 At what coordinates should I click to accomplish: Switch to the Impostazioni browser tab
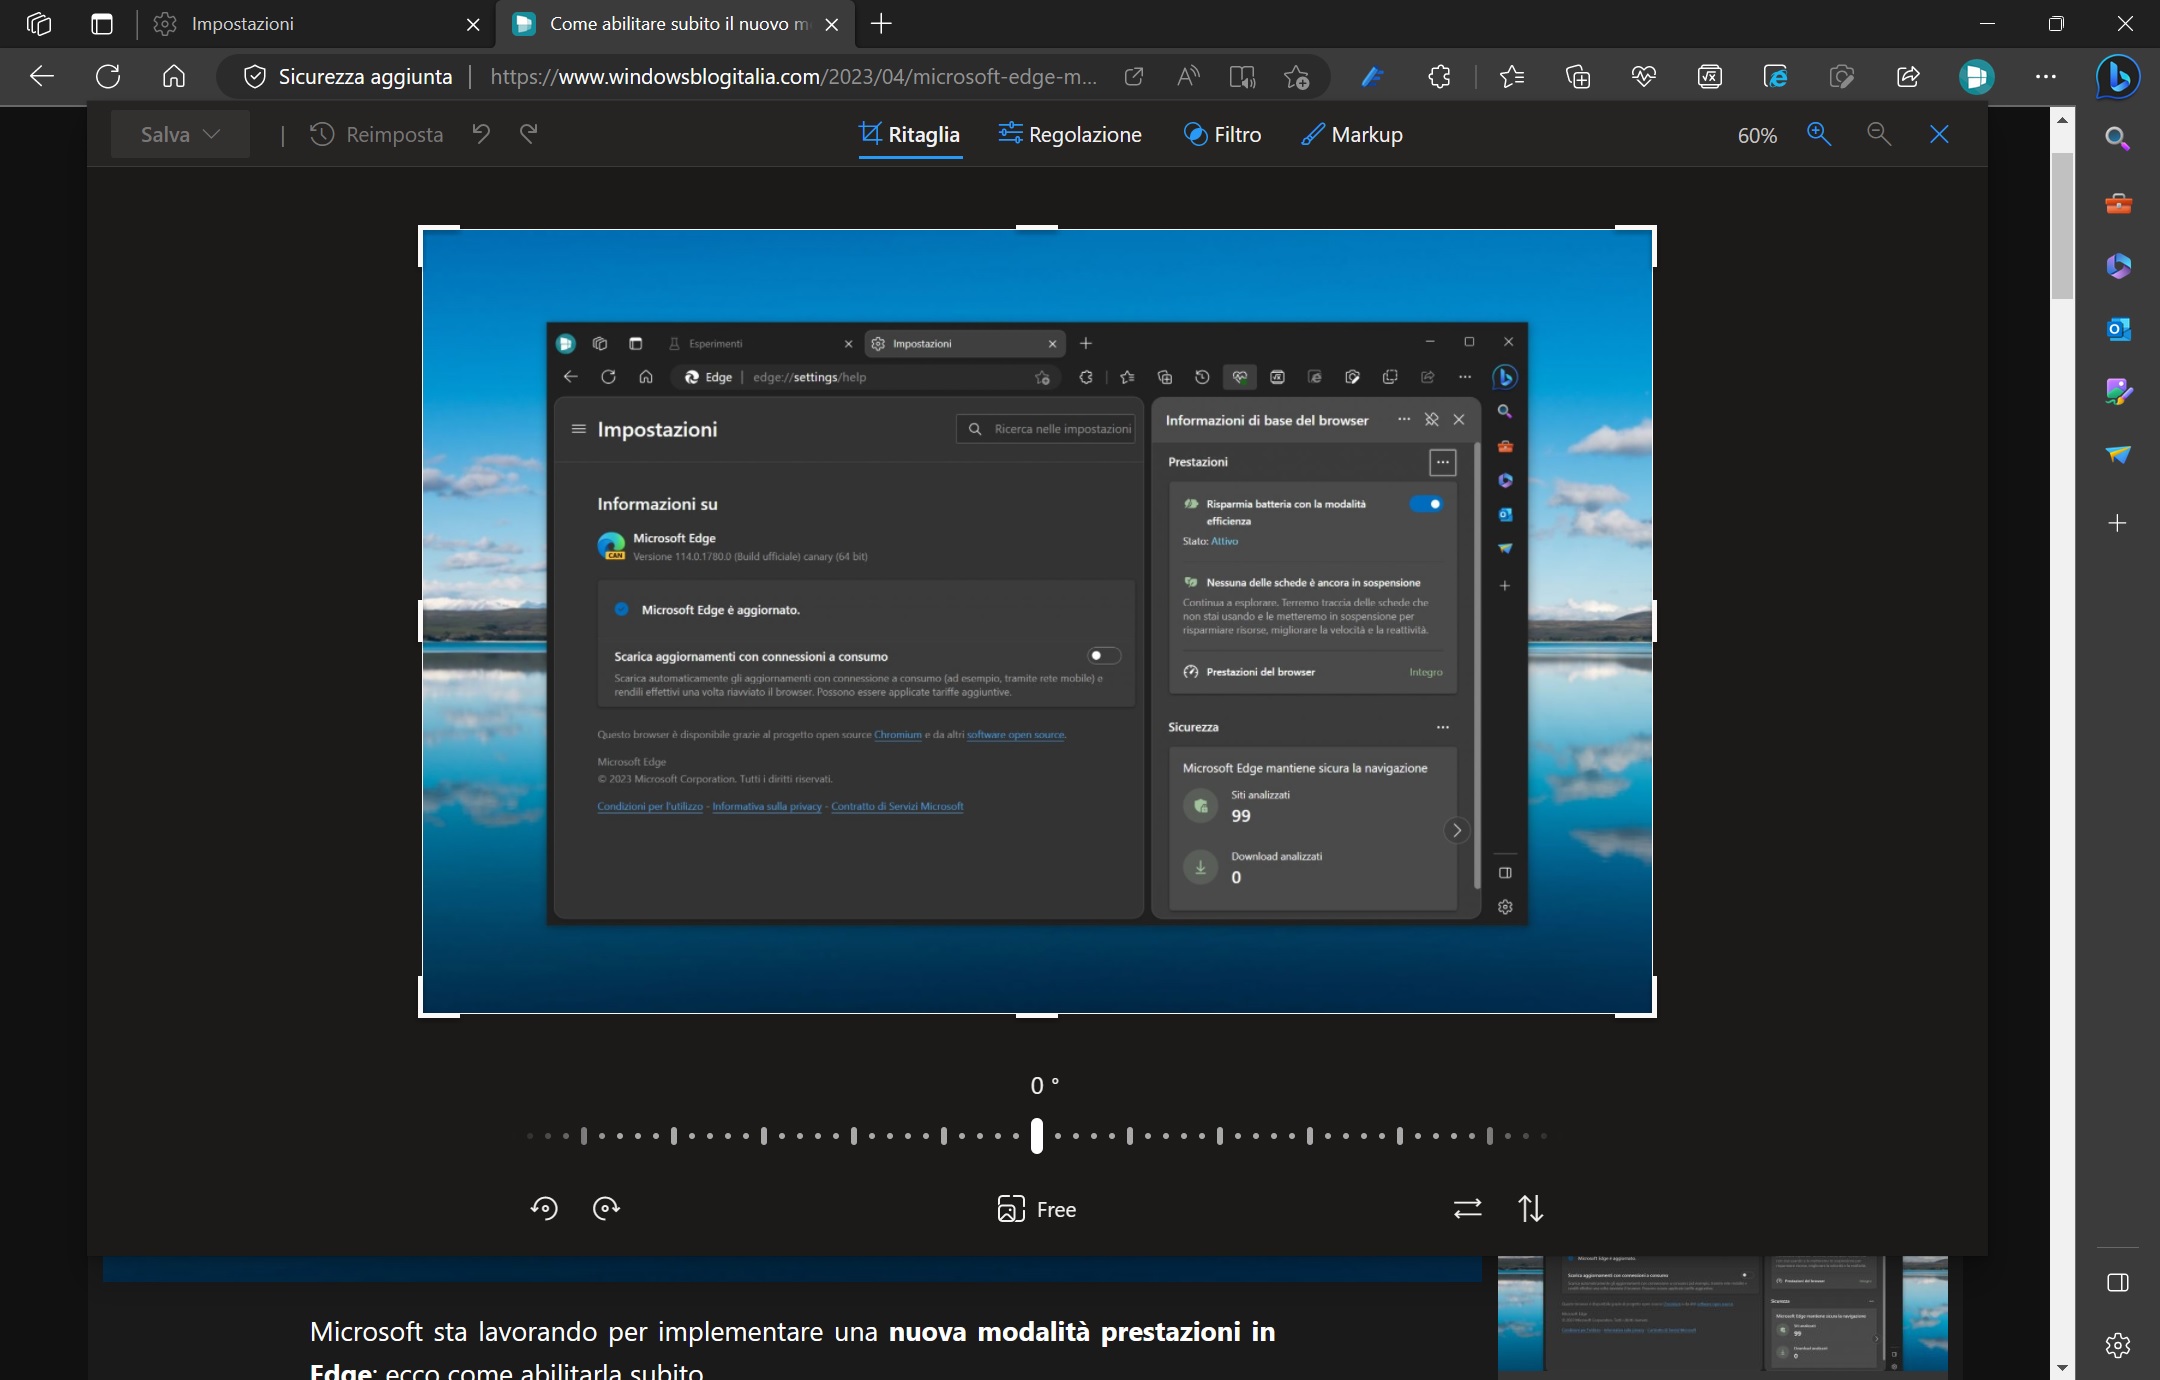click(315, 24)
